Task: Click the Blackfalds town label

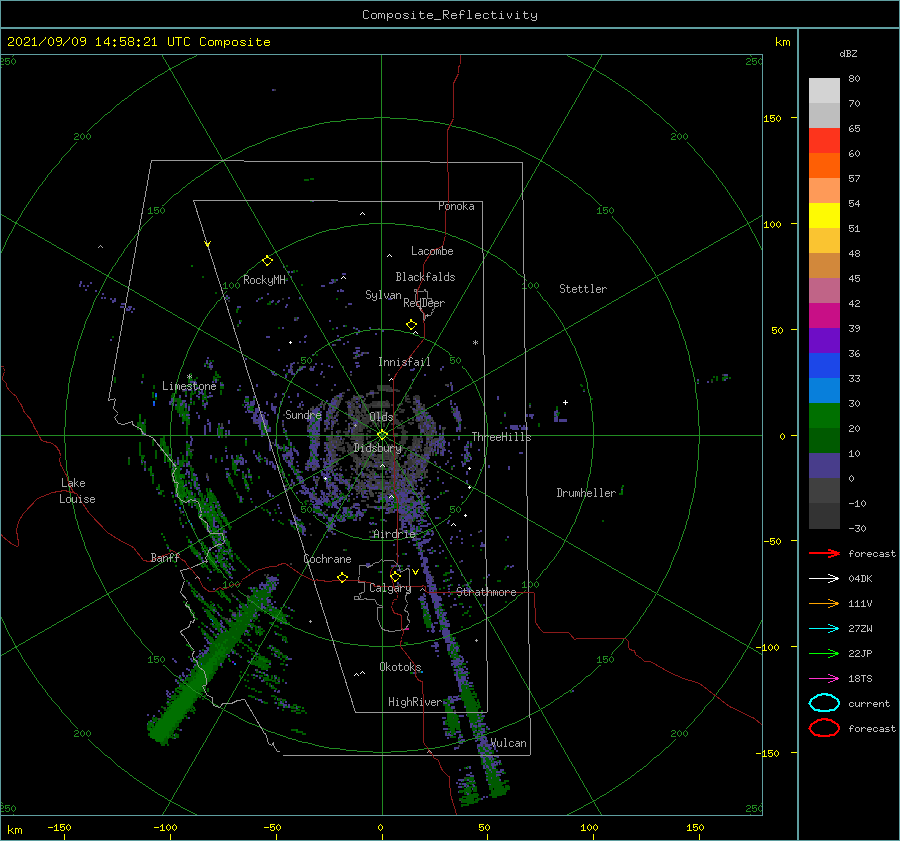Action: [x=425, y=277]
